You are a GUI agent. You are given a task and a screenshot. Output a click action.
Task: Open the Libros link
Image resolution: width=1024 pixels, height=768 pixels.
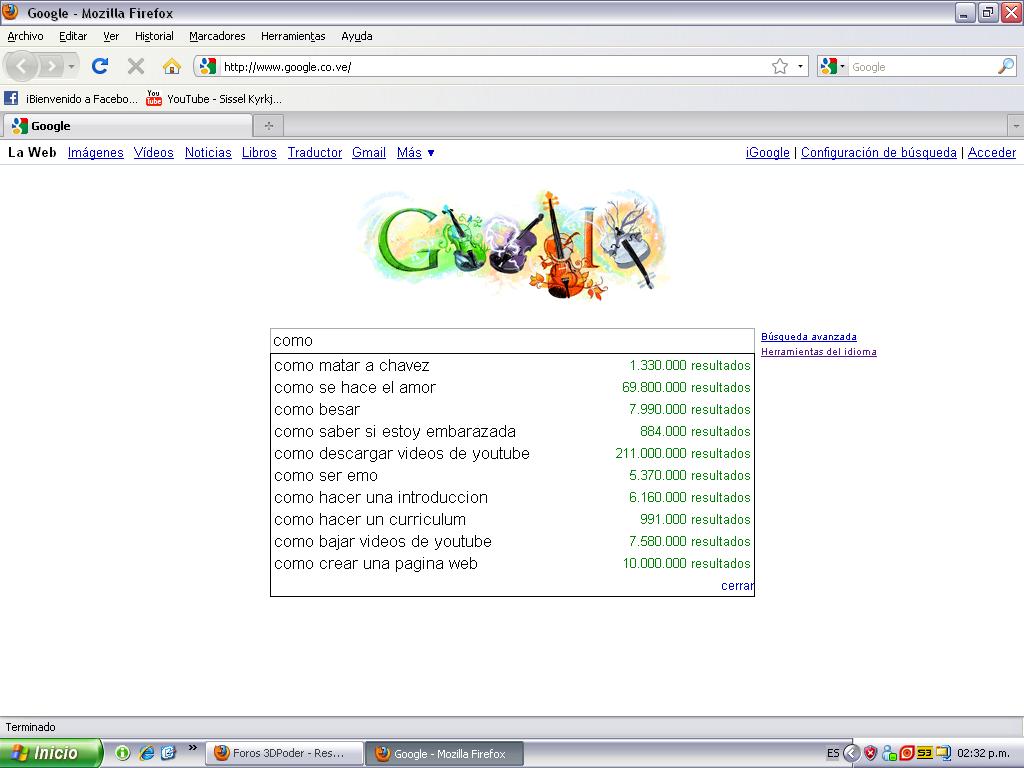point(259,152)
